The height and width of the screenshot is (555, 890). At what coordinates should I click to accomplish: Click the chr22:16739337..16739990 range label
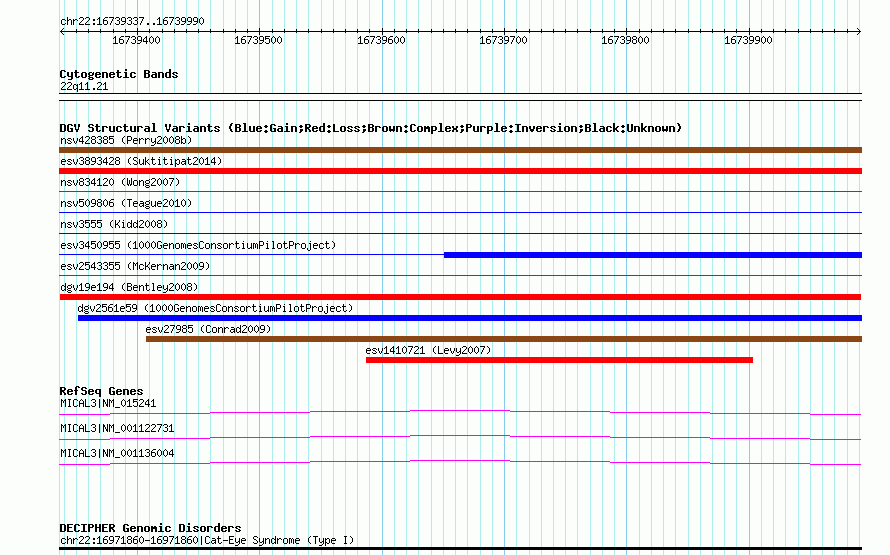[x=132, y=21]
